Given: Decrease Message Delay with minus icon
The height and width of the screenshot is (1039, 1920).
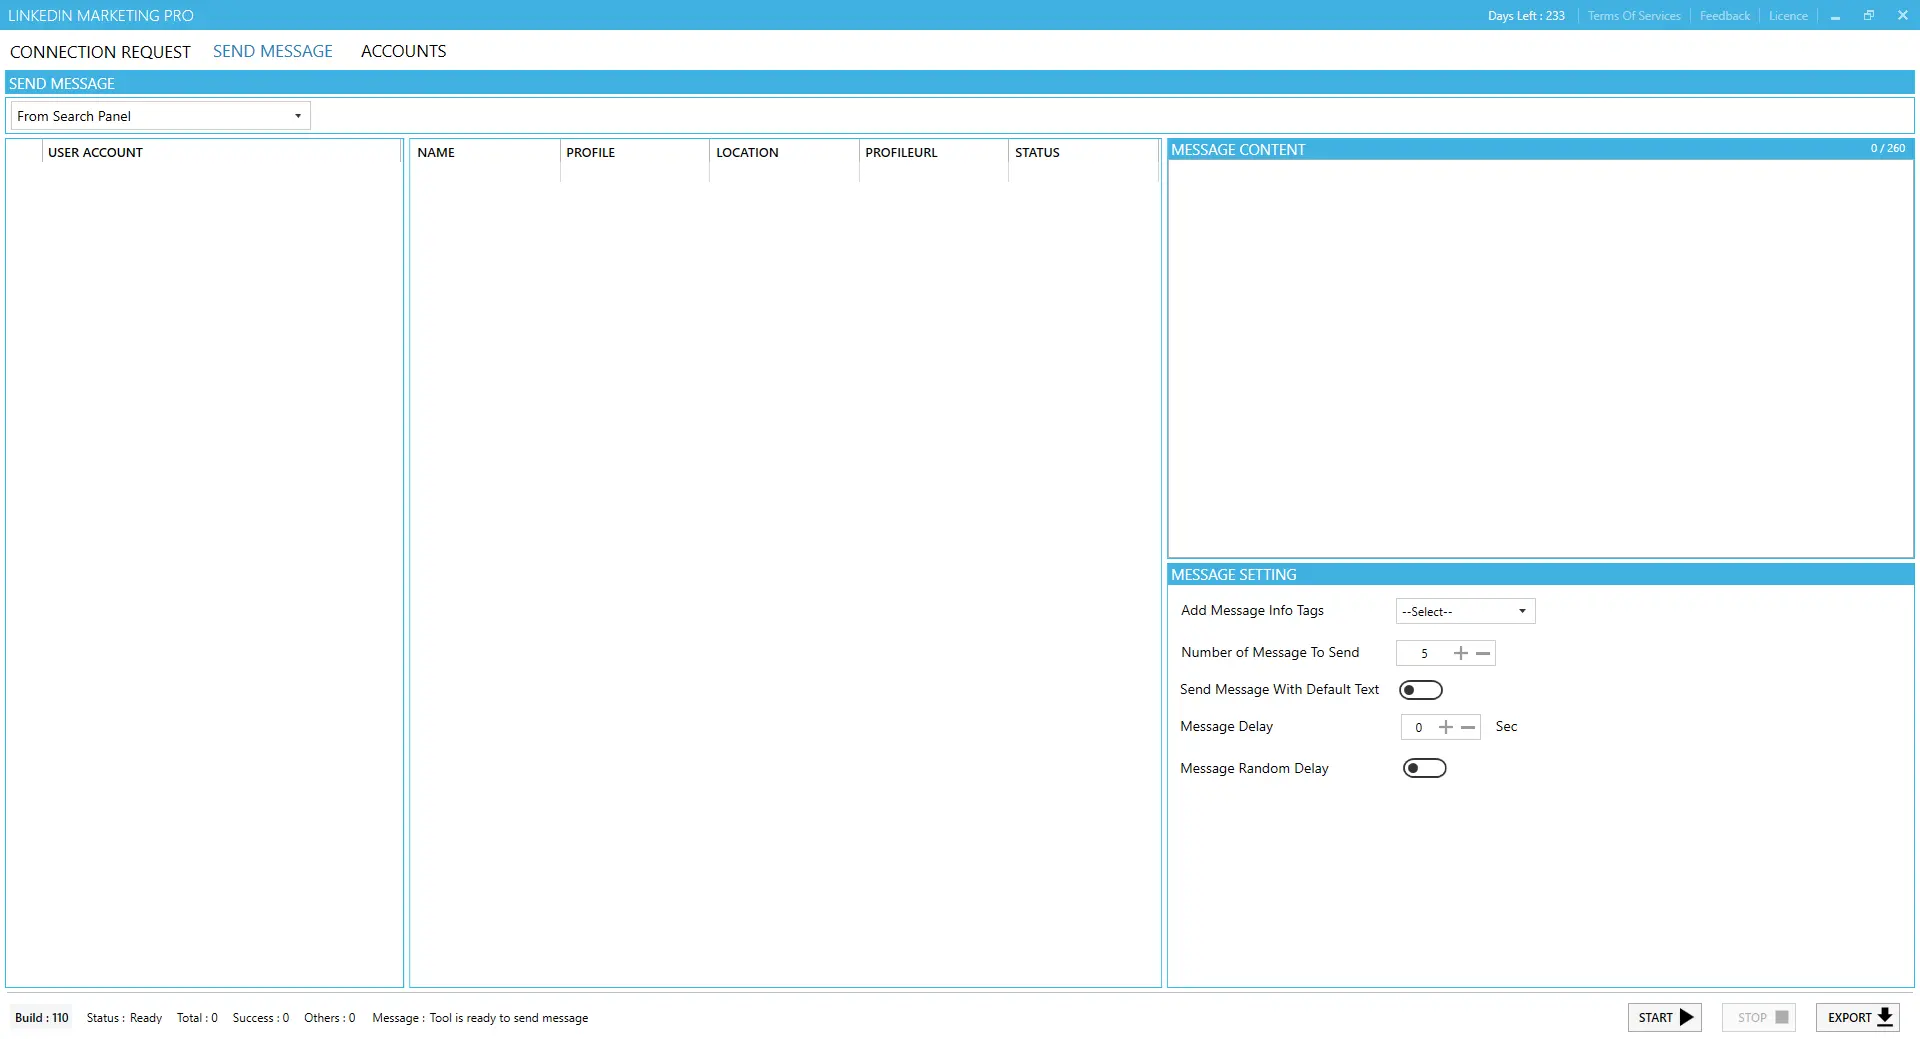Looking at the screenshot, I should point(1468,727).
